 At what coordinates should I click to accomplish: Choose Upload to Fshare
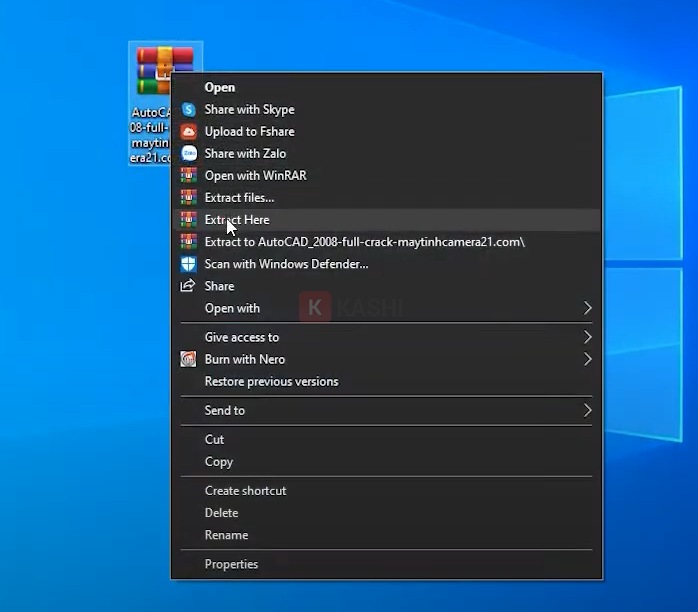click(386, 132)
